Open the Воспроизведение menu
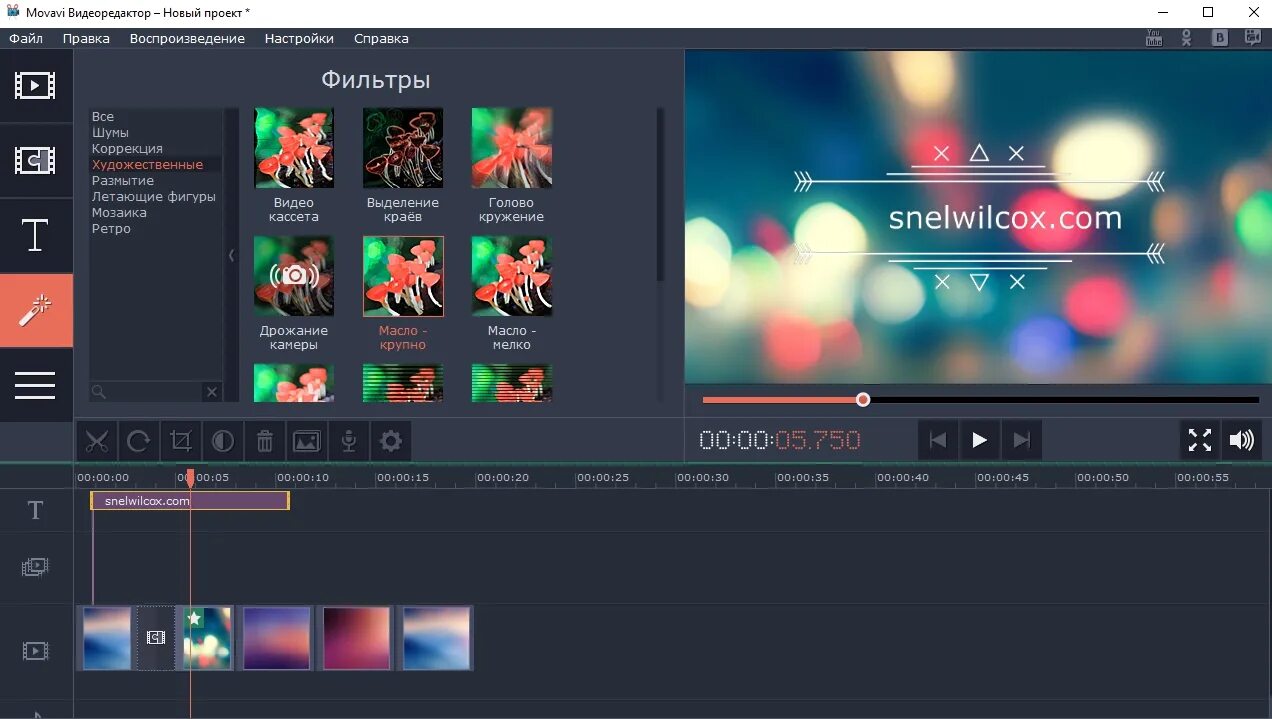1272x719 pixels. [x=187, y=38]
